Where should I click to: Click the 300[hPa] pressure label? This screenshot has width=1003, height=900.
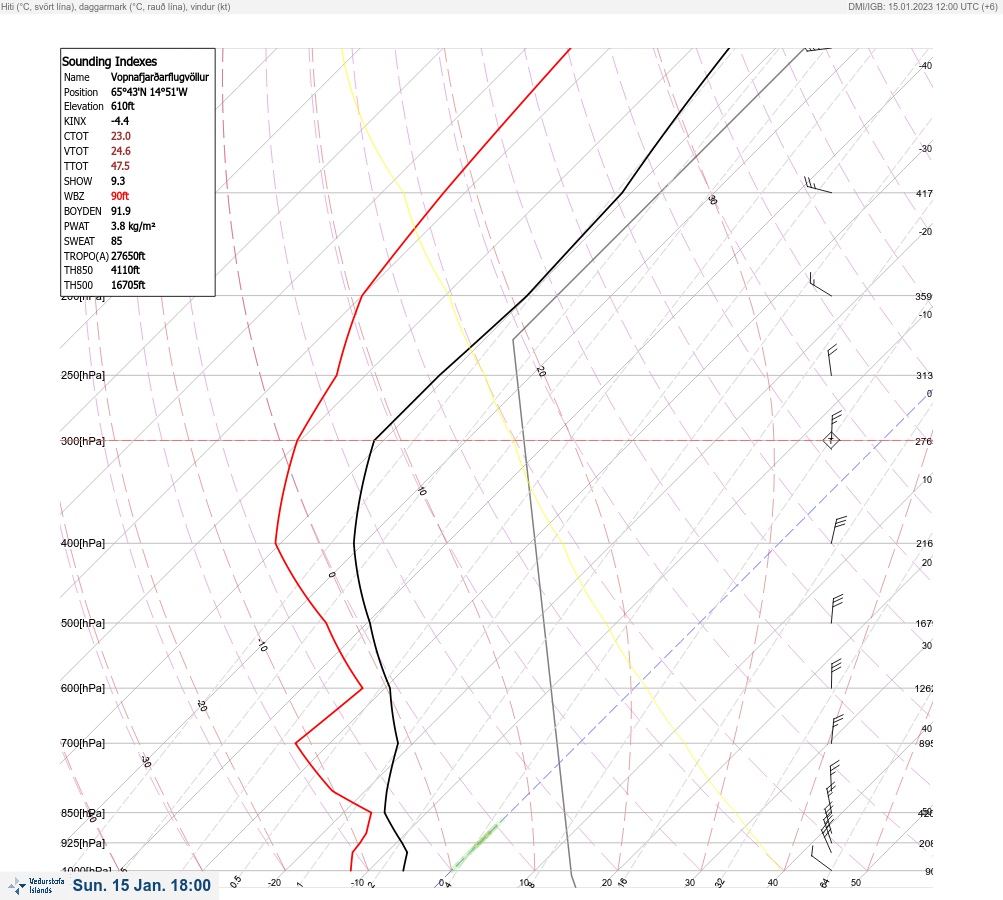pos(83,441)
